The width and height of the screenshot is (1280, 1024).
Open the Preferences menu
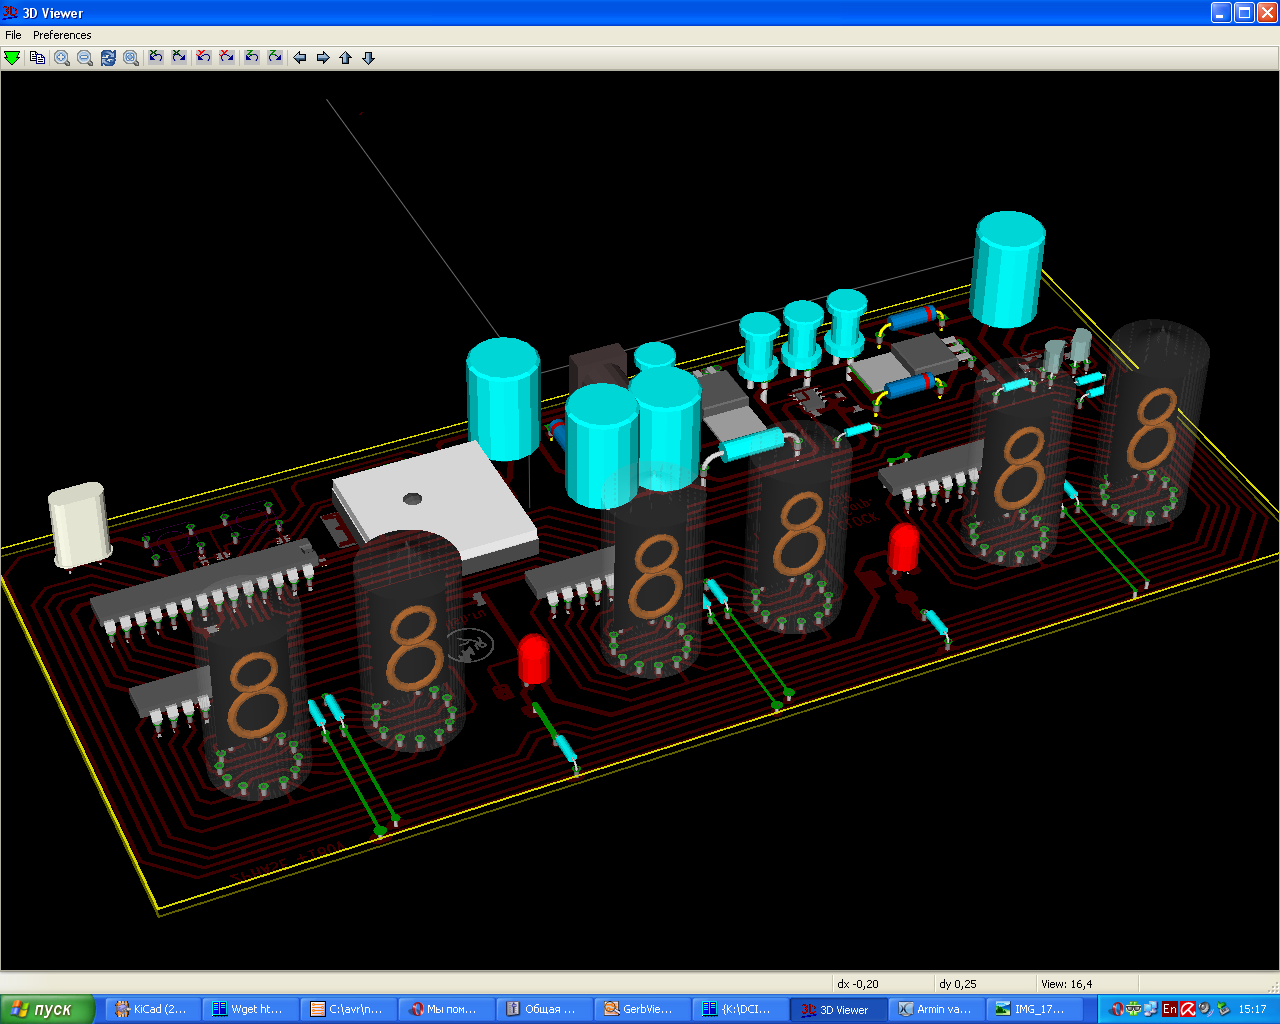coord(62,35)
